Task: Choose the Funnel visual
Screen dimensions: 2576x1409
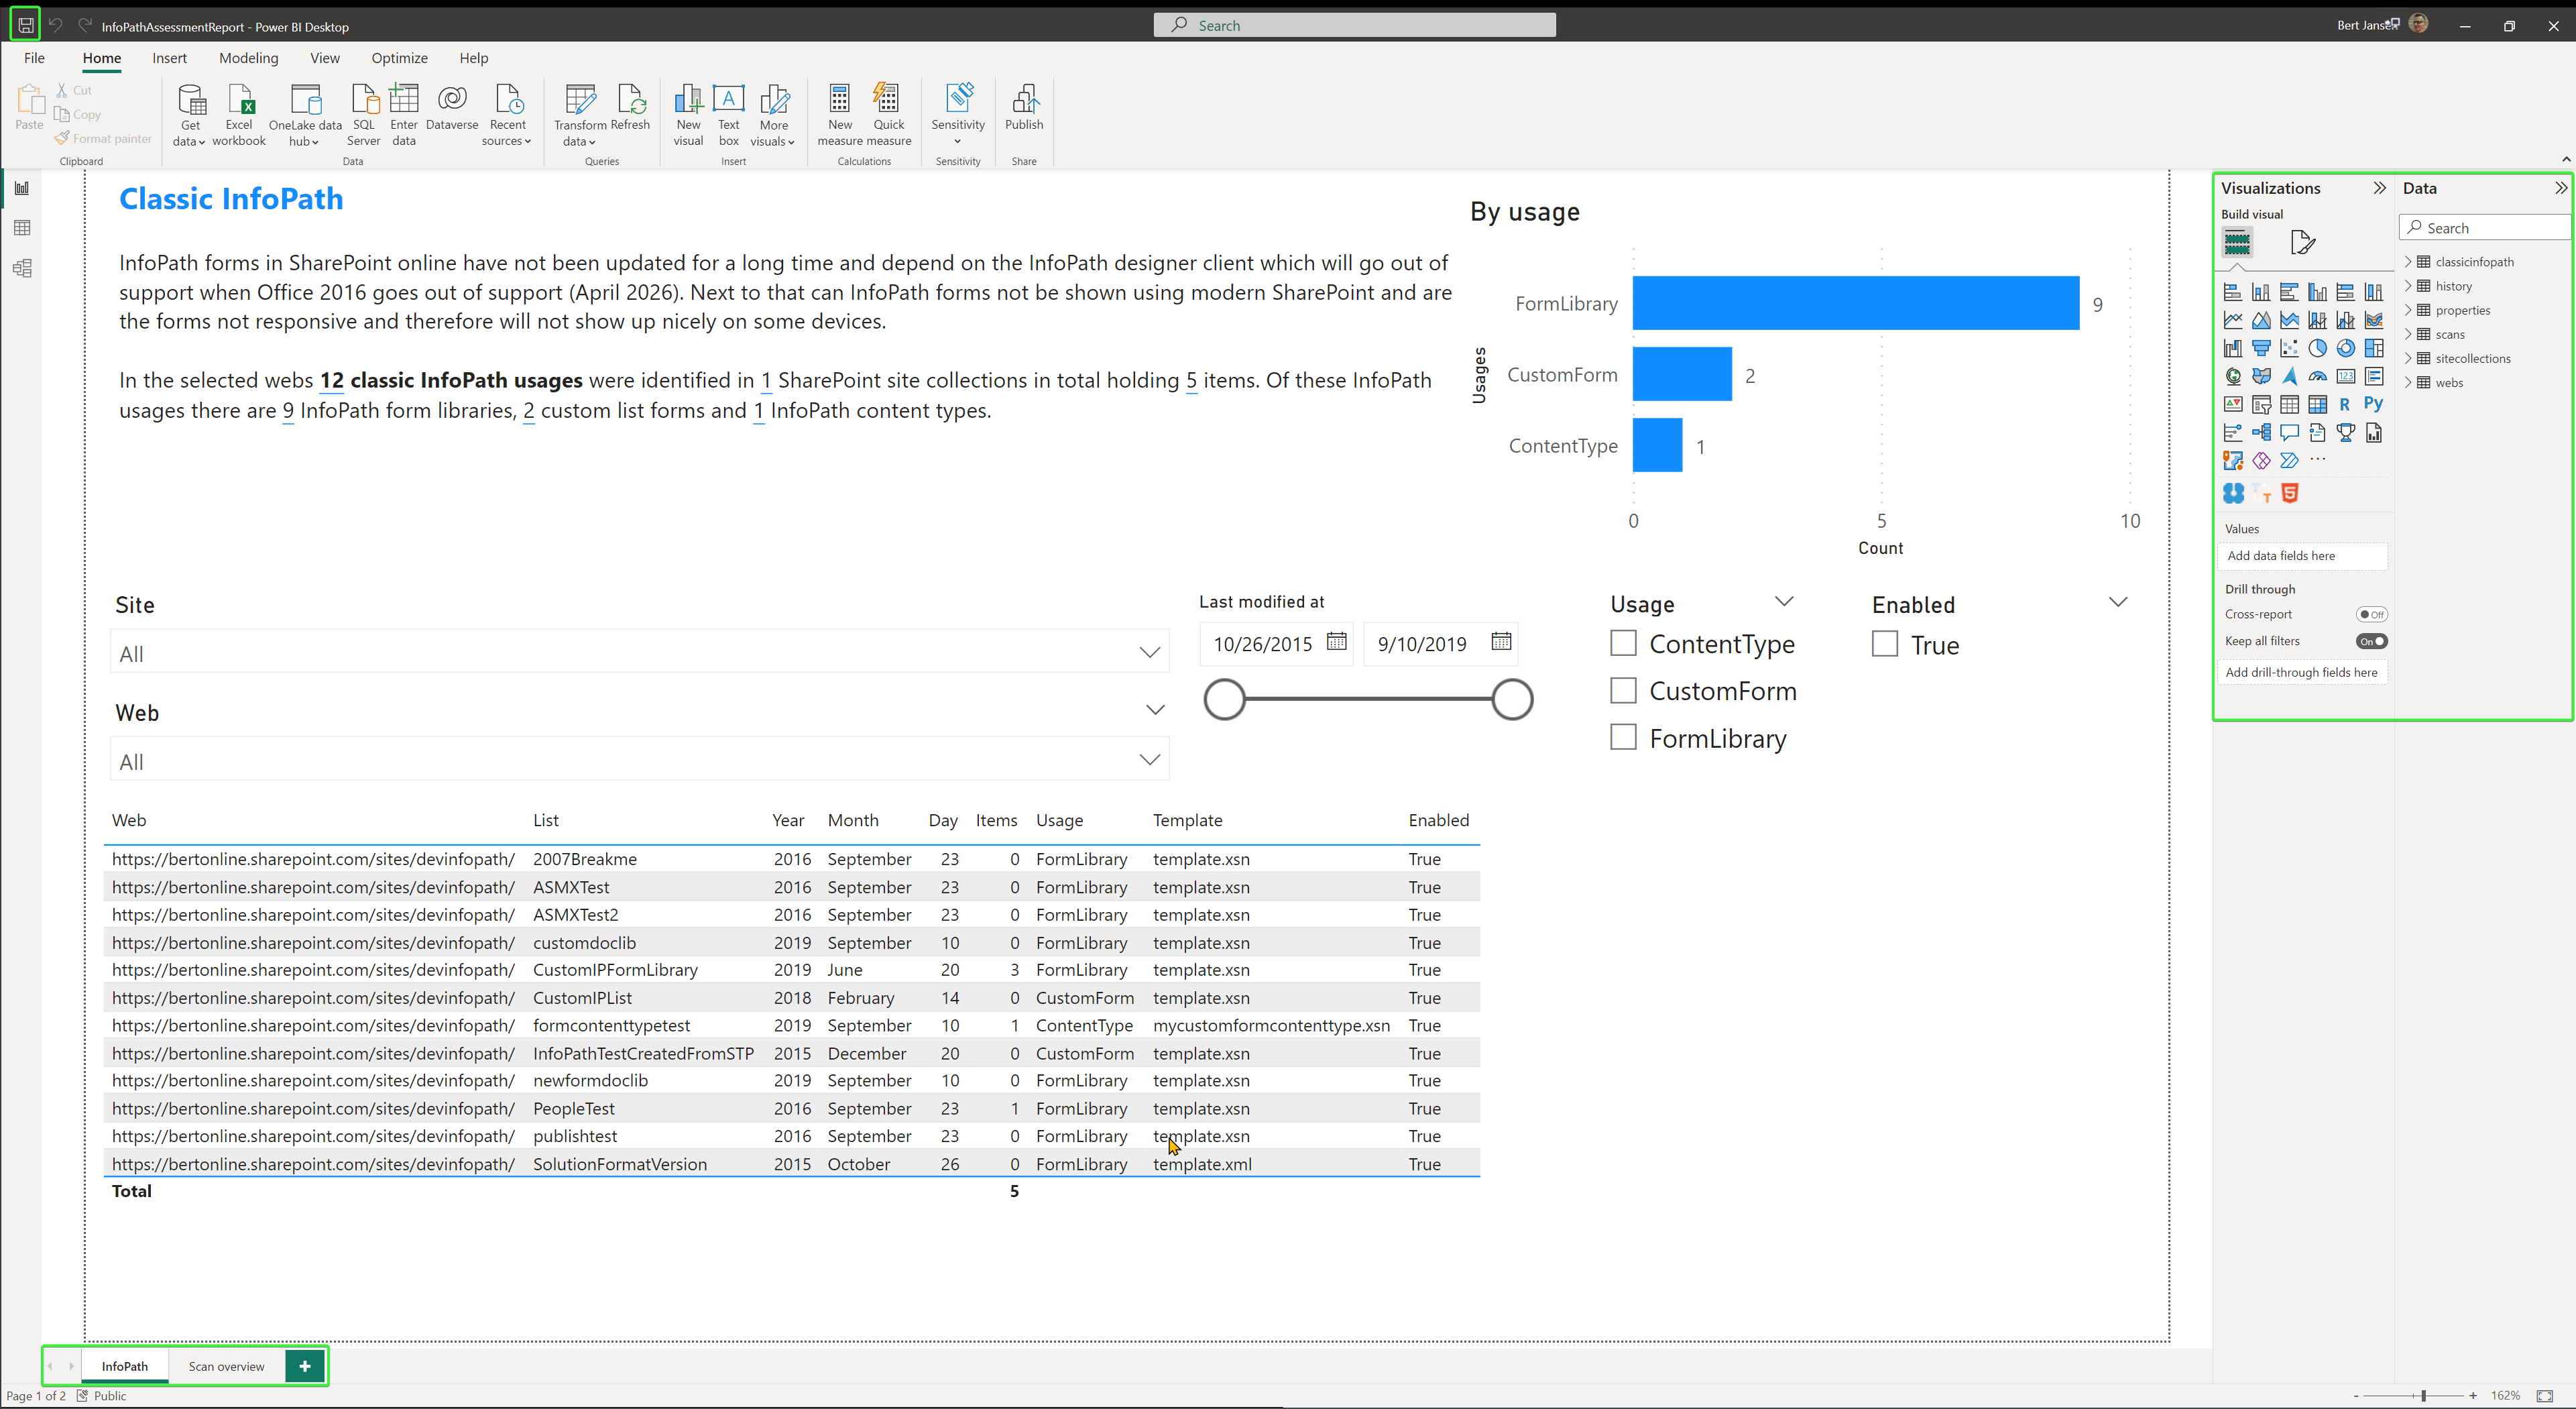Action: point(2261,348)
